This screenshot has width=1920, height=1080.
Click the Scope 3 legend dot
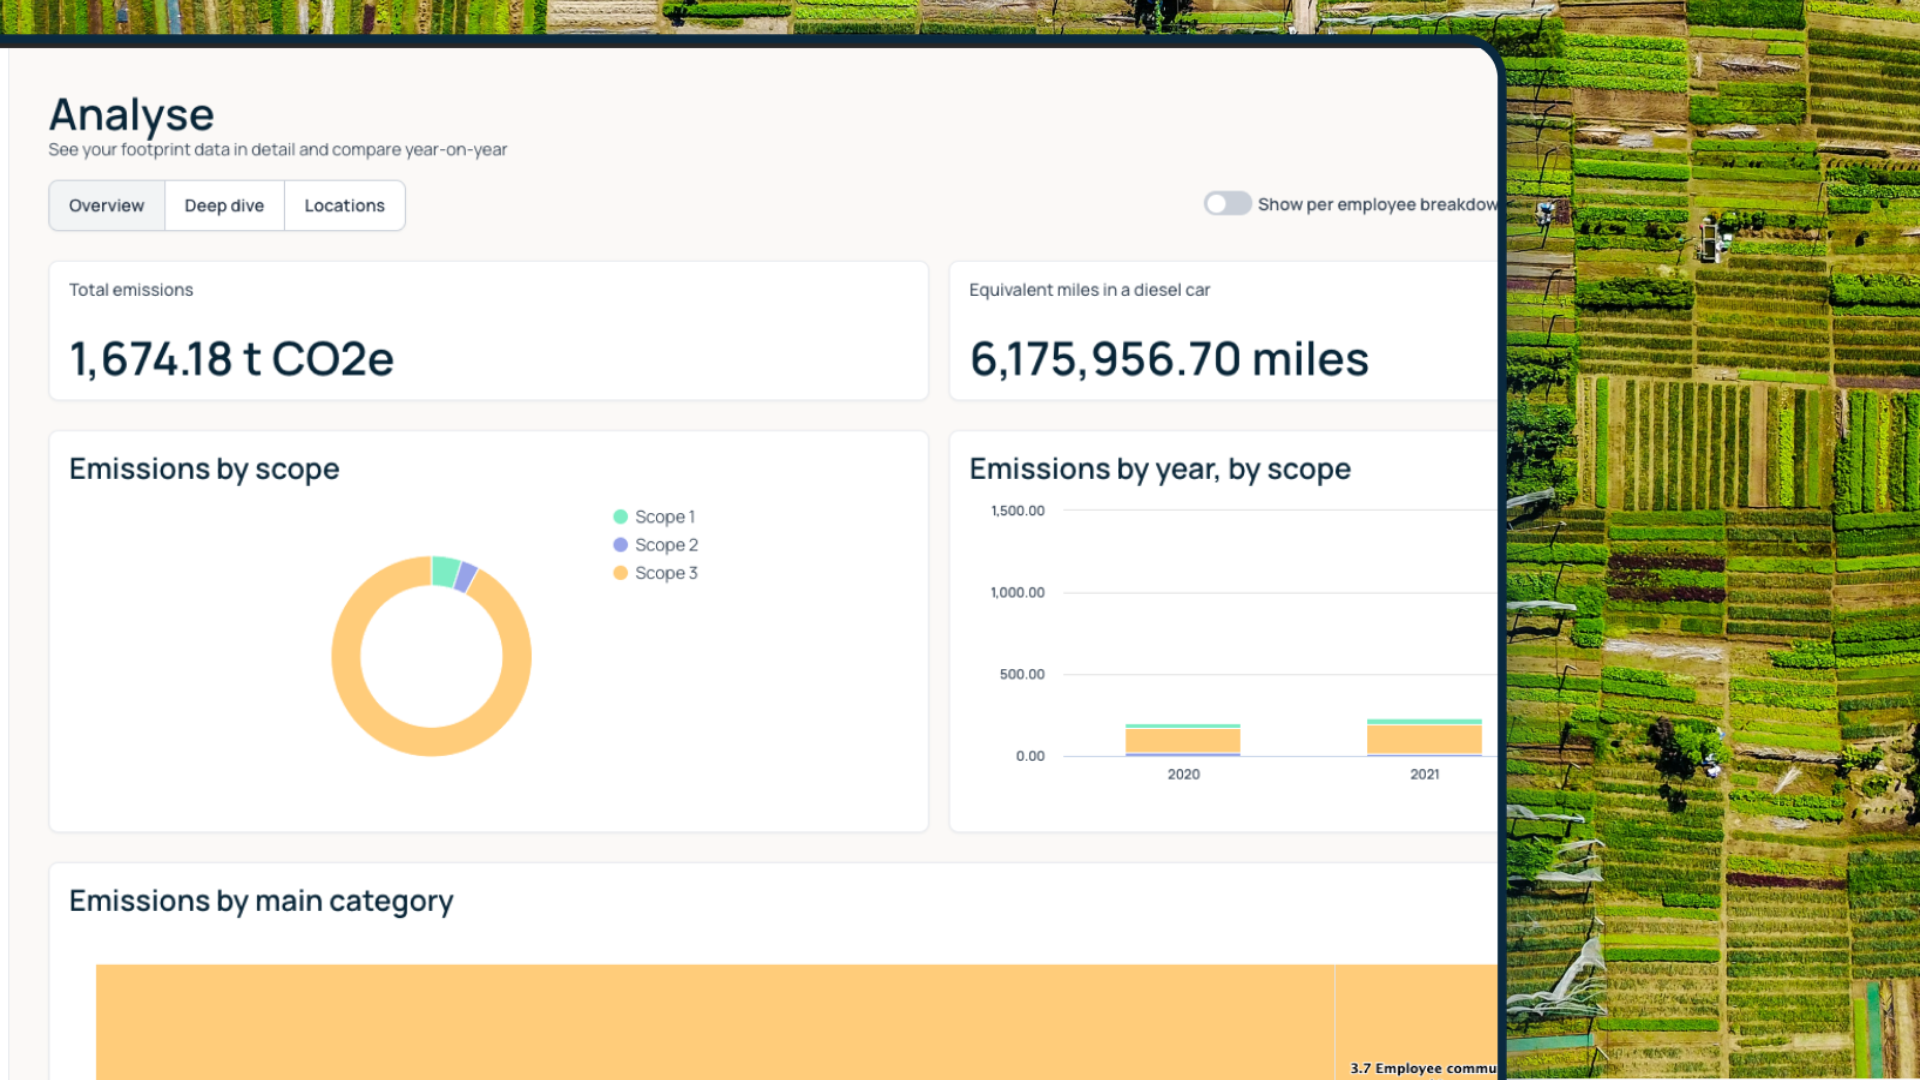(x=620, y=573)
